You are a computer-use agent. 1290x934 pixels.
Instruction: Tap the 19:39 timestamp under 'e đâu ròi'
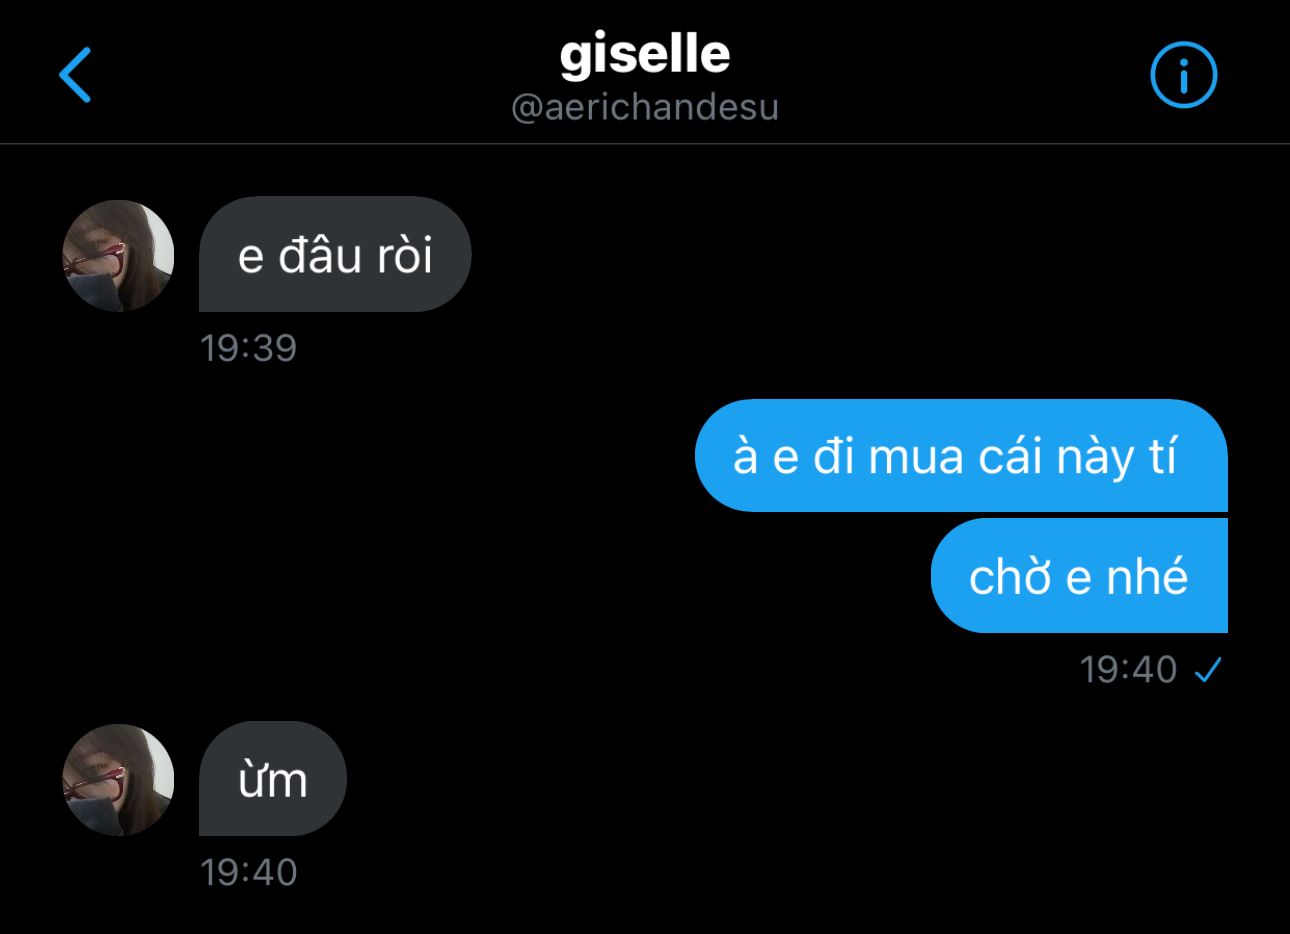pos(248,348)
